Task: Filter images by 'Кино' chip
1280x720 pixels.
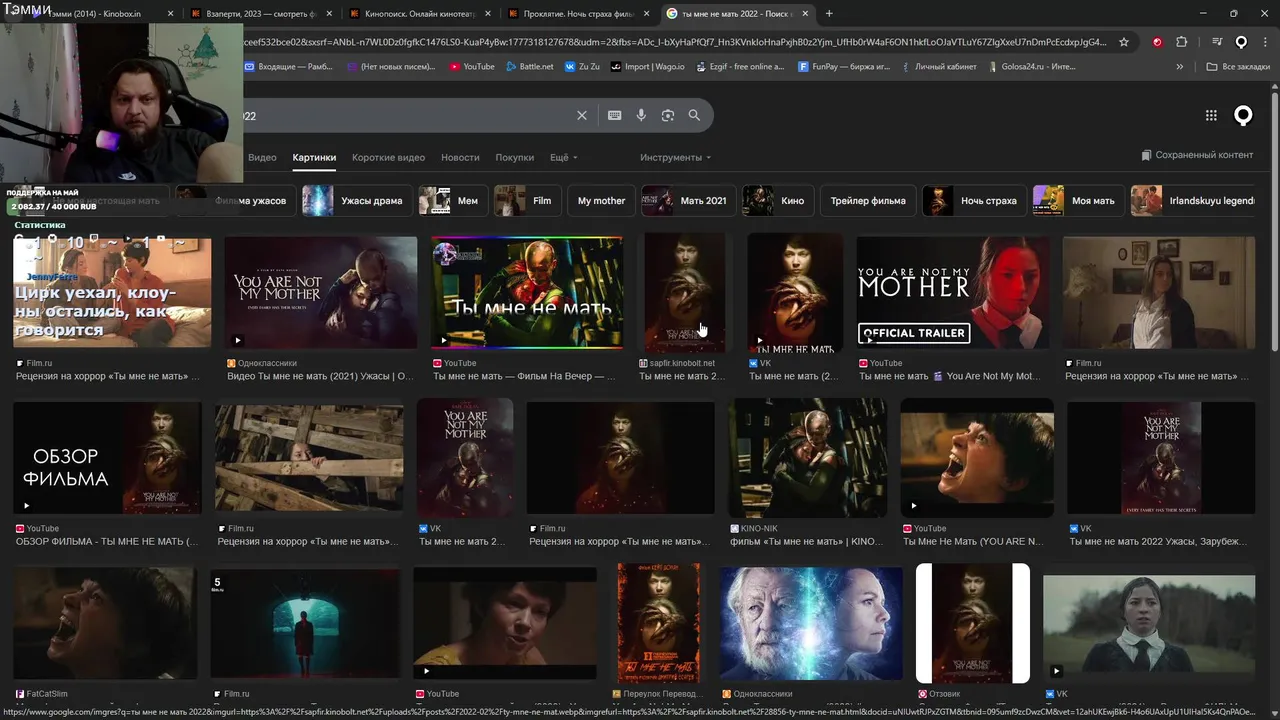Action: pyautogui.click(x=778, y=200)
